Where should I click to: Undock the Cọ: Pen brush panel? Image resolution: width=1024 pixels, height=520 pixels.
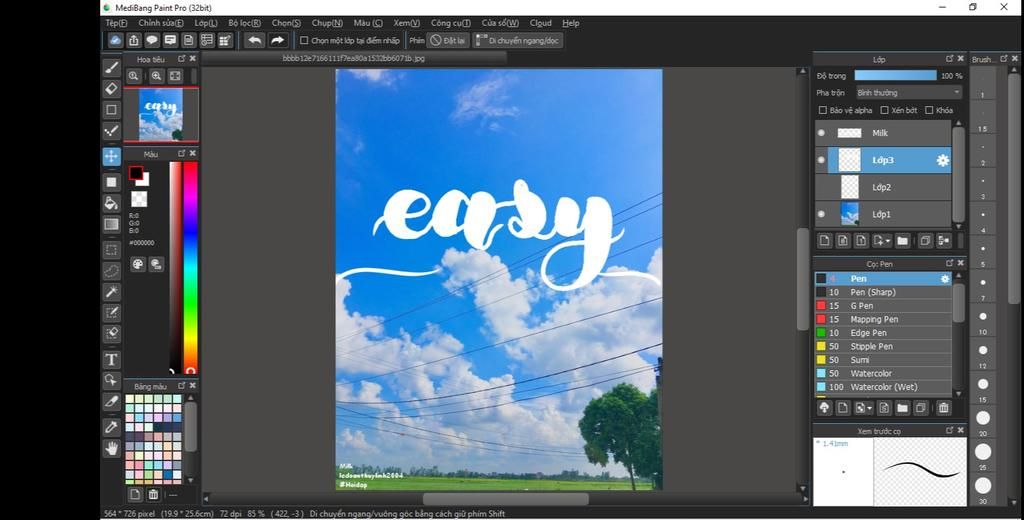[x=950, y=263]
